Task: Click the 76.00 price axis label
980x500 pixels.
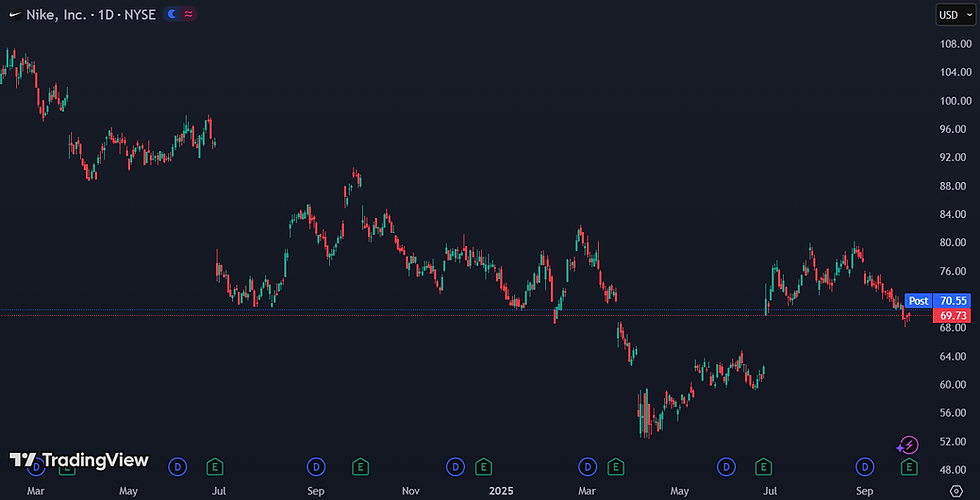Action: click(954, 271)
